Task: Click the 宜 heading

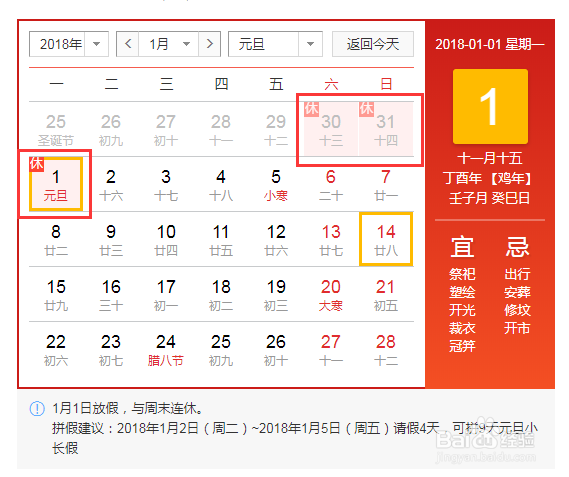Action: coord(462,246)
